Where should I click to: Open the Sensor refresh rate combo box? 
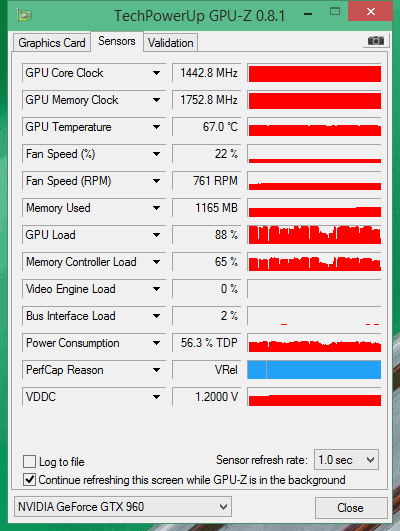[x=346, y=460]
